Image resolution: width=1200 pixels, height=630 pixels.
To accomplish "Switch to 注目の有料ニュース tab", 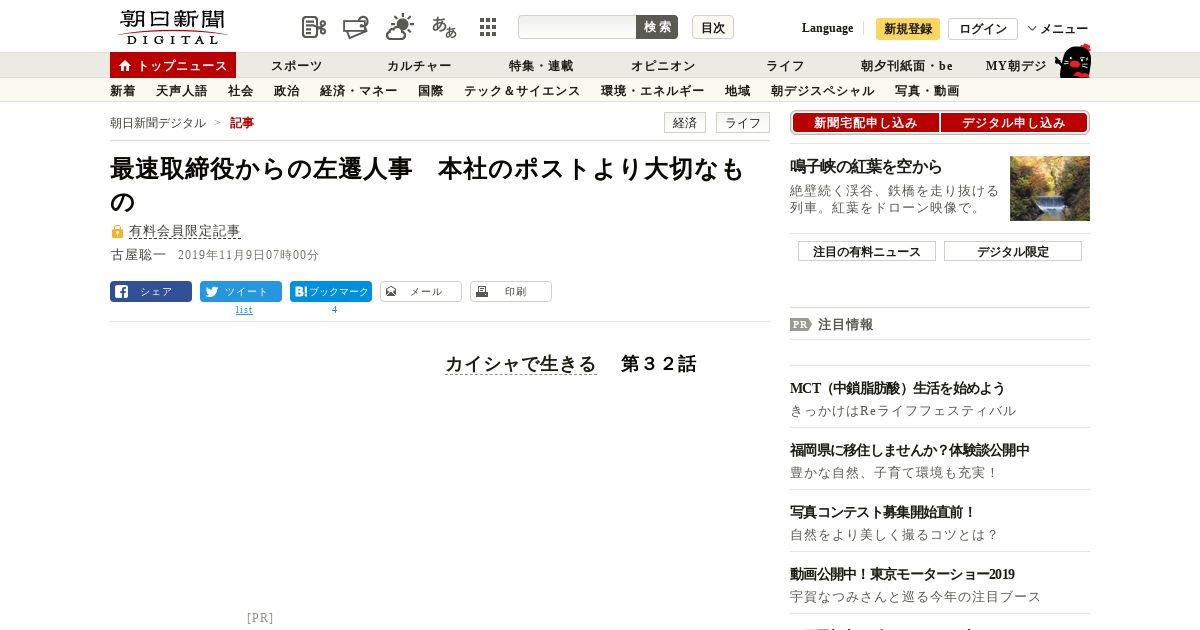I will [x=867, y=251].
